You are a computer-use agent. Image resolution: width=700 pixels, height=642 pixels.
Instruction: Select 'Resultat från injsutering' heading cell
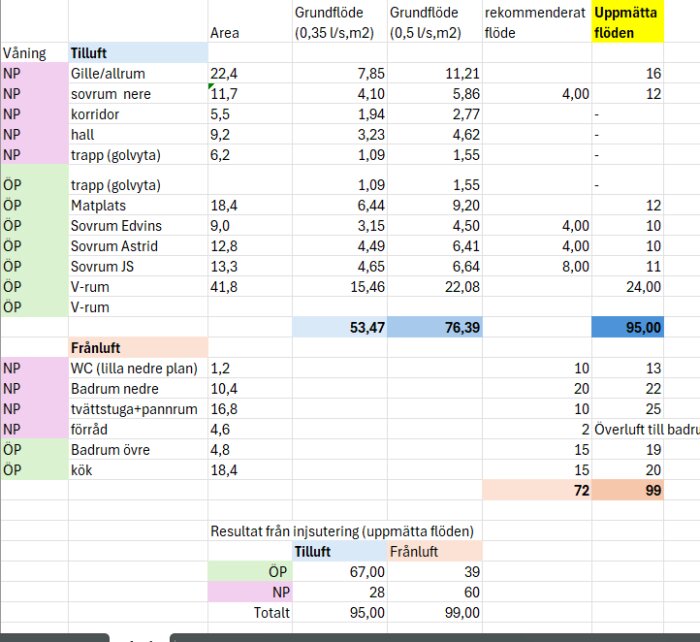[342, 531]
